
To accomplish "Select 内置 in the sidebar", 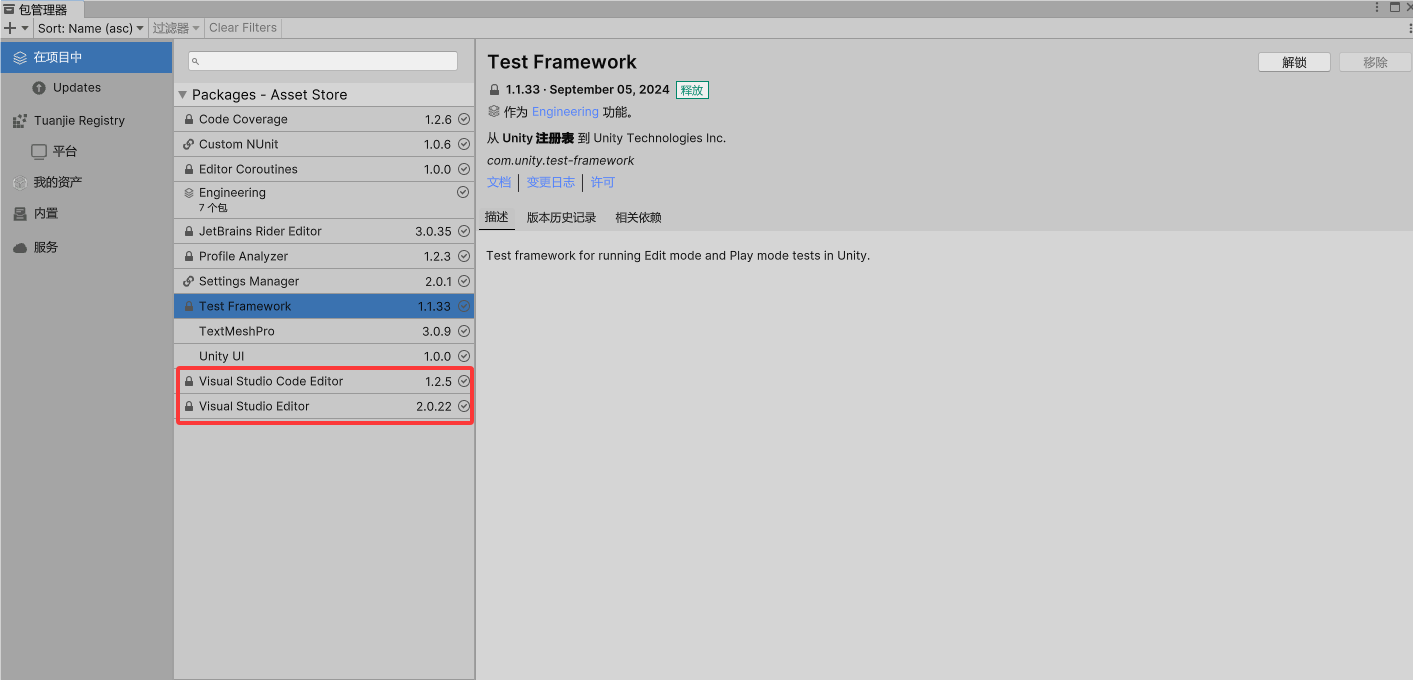I will (x=46, y=214).
